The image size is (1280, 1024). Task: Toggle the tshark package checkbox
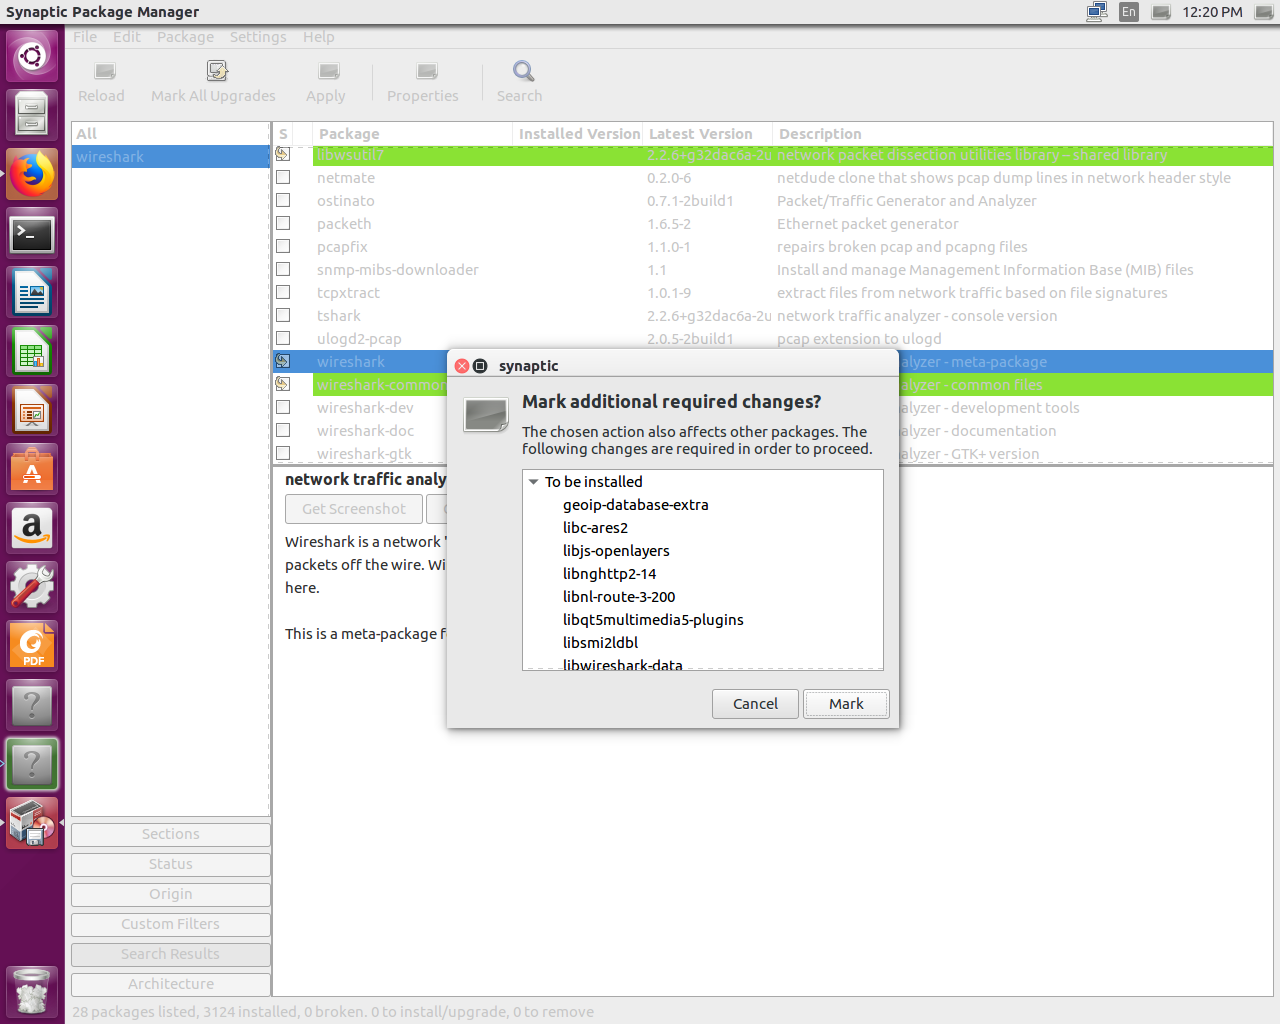coord(283,316)
